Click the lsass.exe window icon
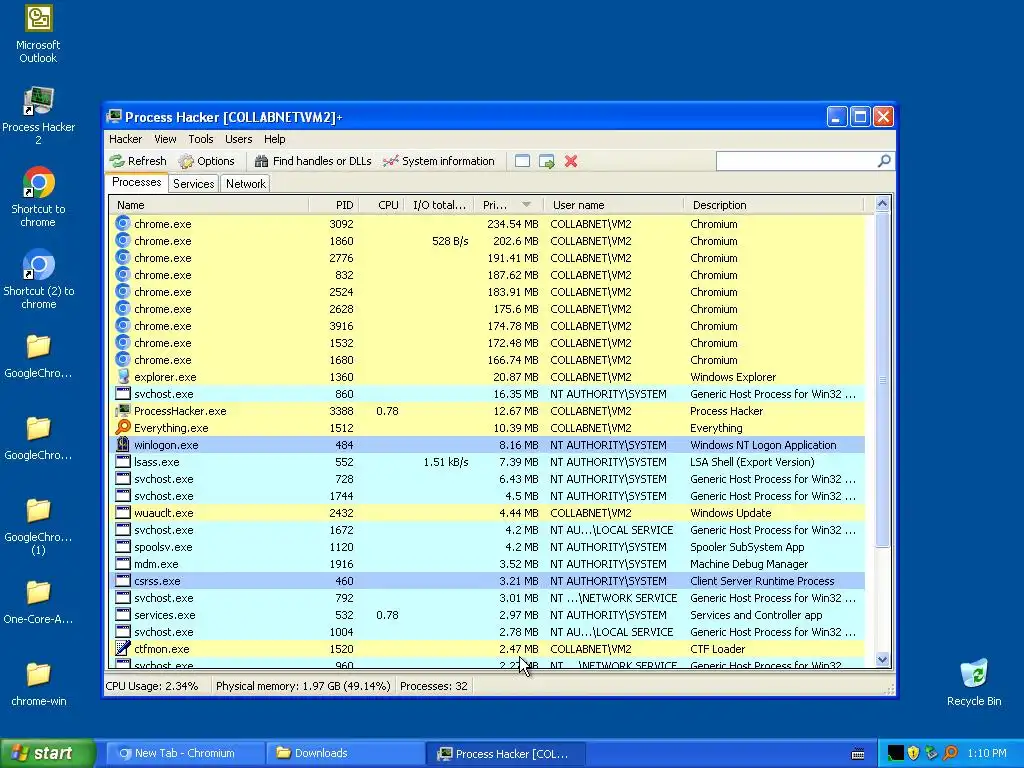1024x768 pixels. (x=123, y=462)
